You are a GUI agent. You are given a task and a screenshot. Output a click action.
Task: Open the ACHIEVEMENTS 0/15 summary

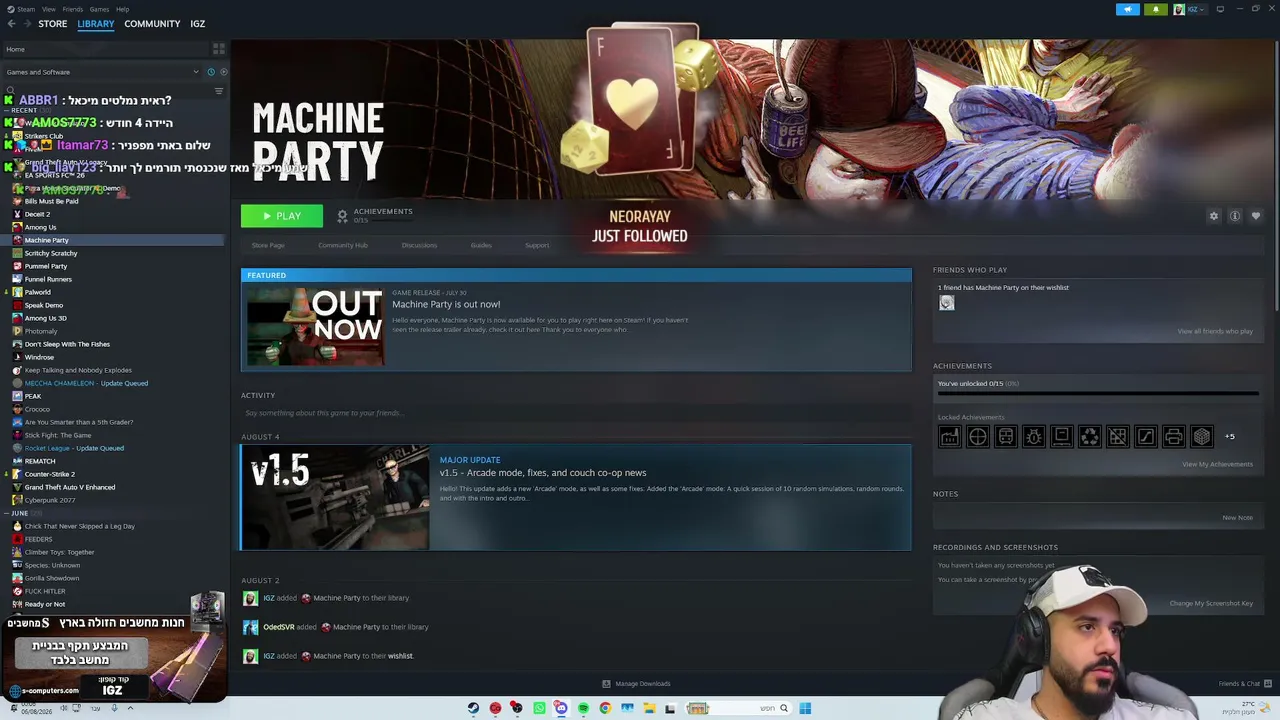pyautogui.click(x=375, y=215)
